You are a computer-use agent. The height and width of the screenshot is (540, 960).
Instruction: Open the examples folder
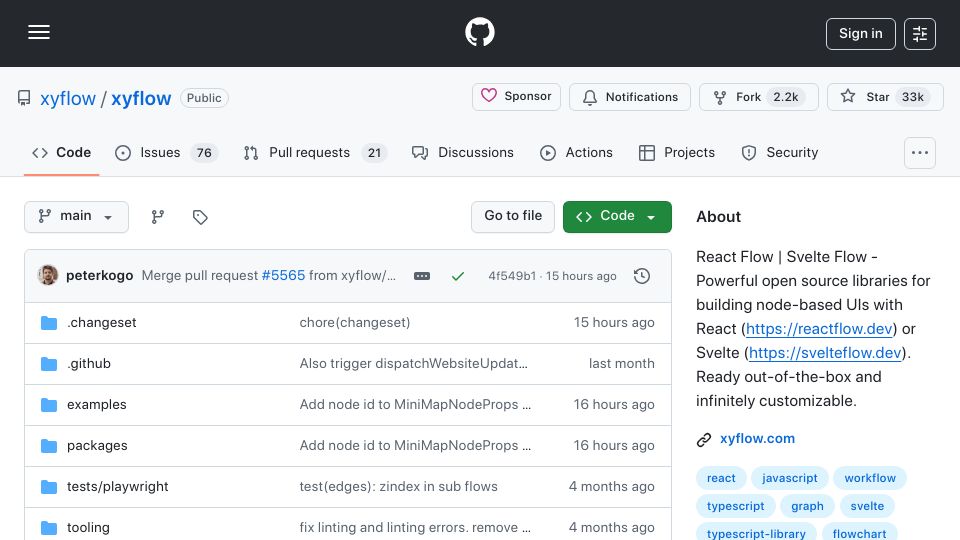tap(97, 405)
